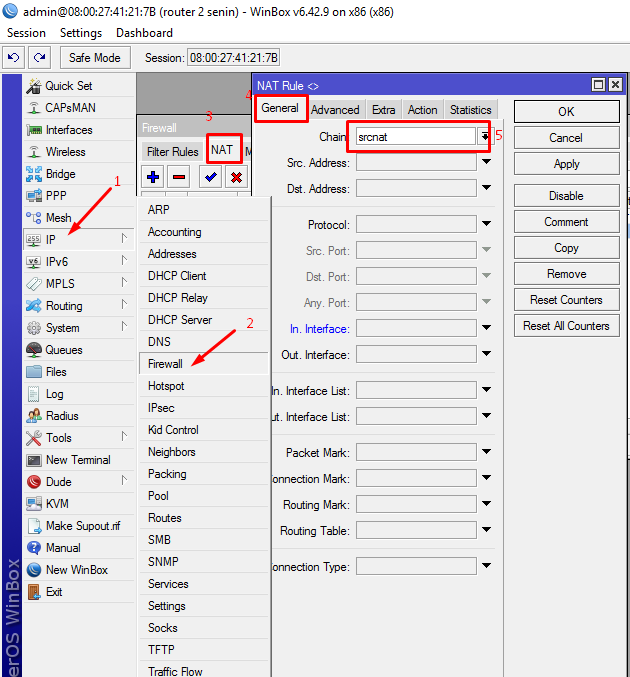Switch to the Advanced tab
This screenshot has width=630, height=677.
coord(335,110)
